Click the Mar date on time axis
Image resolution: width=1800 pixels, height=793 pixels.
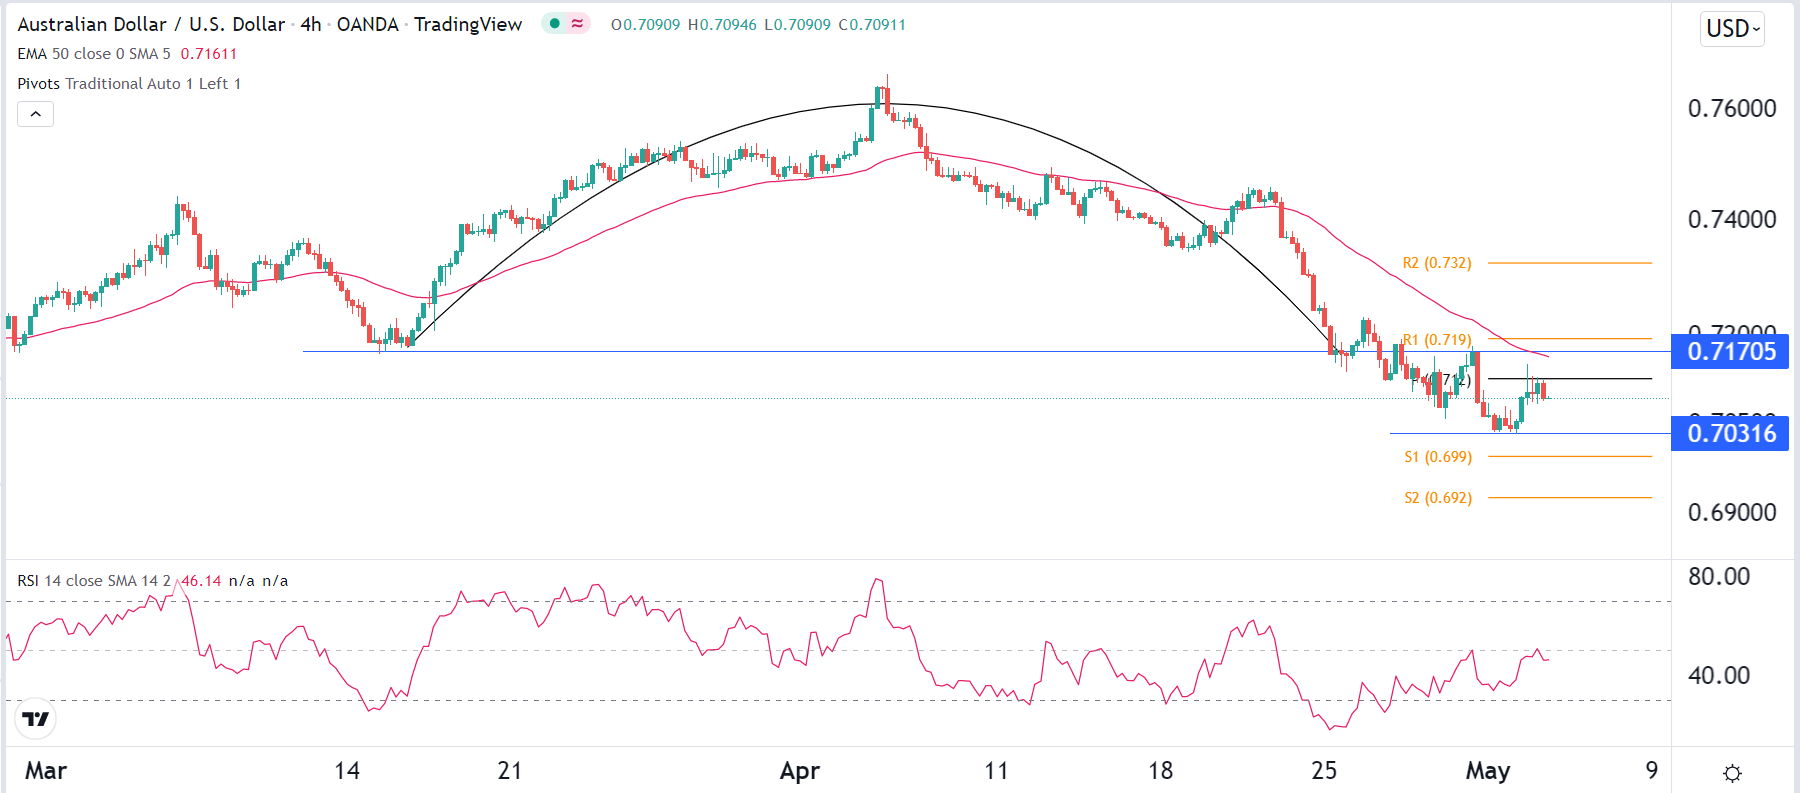(x=46, y=771)
